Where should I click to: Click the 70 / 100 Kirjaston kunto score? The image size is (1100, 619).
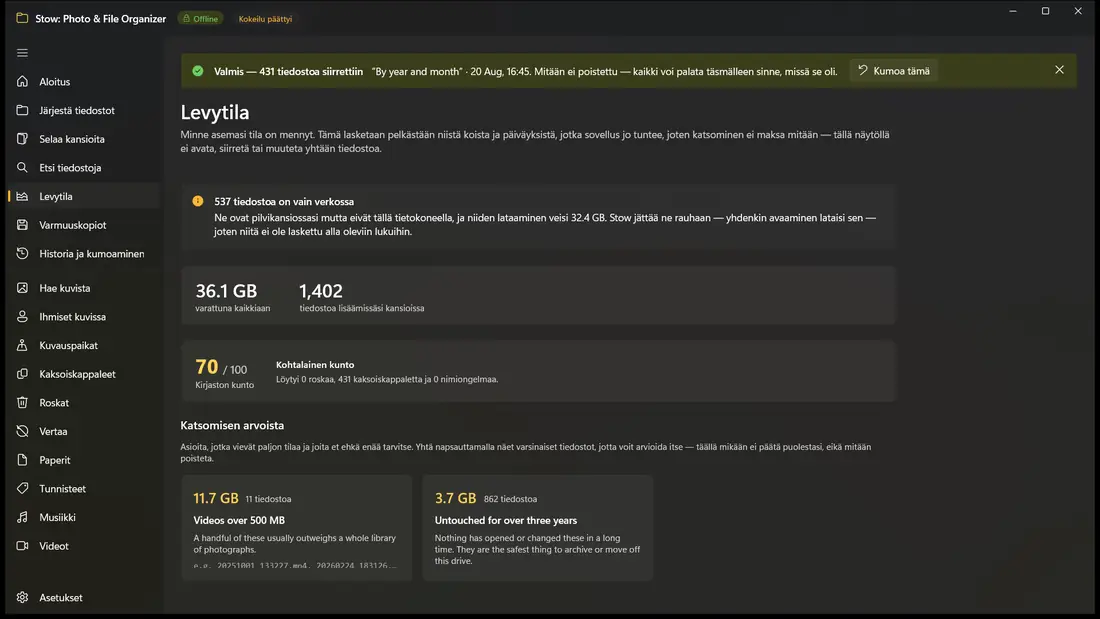pyautogui.click(x=223, y=372)
